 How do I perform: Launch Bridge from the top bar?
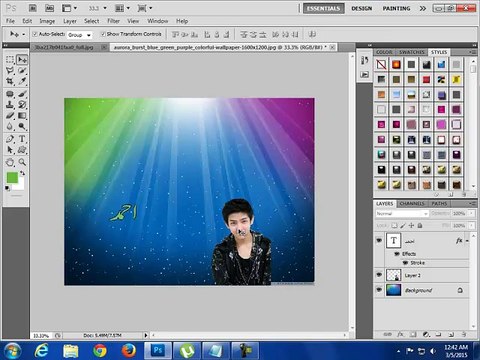(33, 8)
